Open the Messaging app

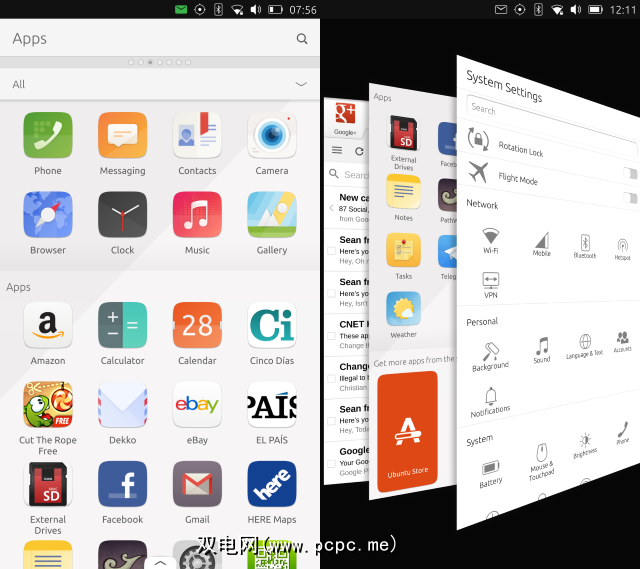122,135
